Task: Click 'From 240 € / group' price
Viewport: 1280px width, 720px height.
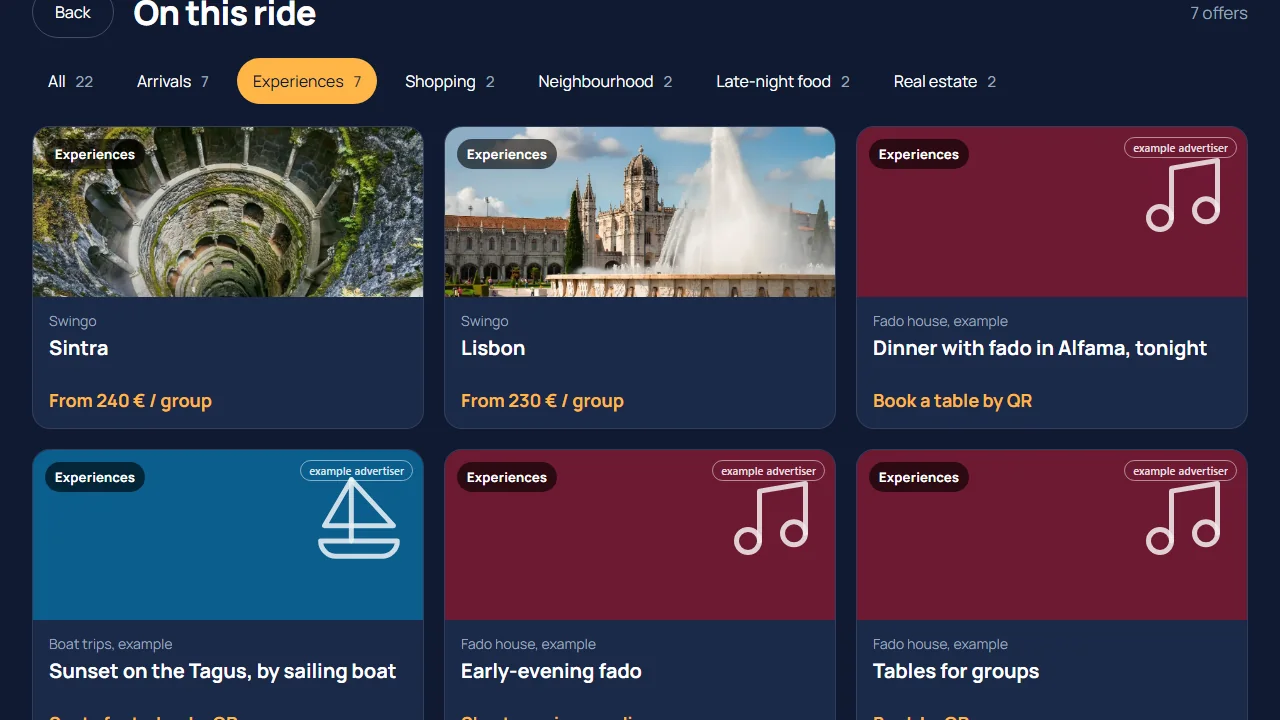Action: (x=130, y=401)
